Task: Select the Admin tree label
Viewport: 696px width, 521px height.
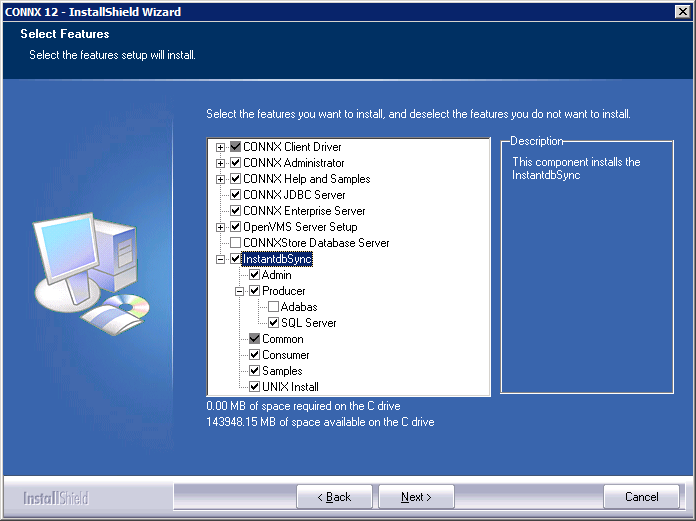Action: point(277,275)
